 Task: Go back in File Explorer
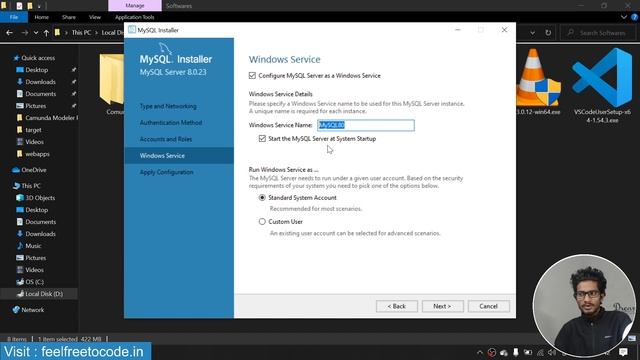(x=9, y=33)
